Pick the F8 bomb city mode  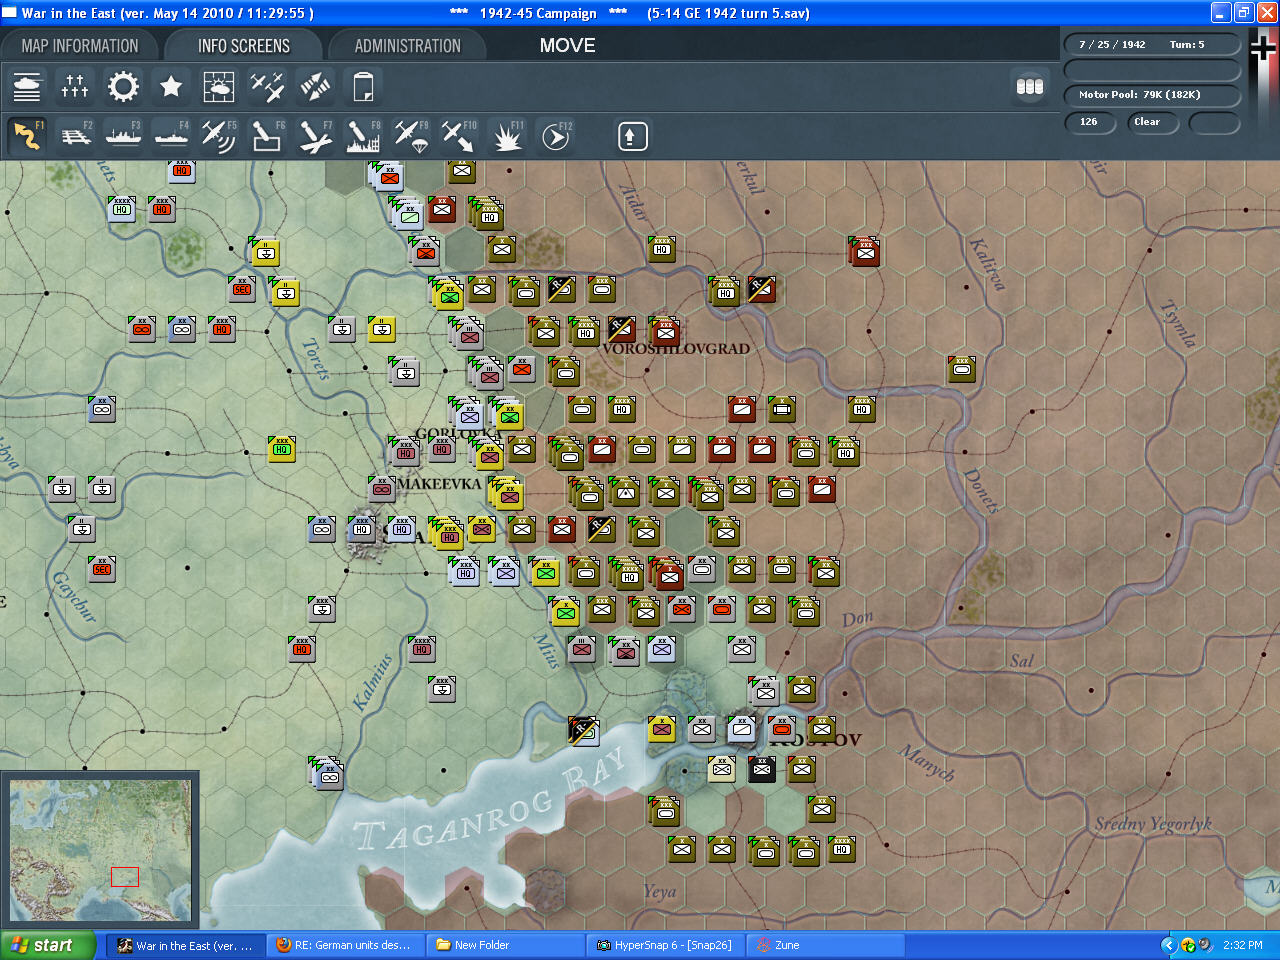[x=363, y=136]
